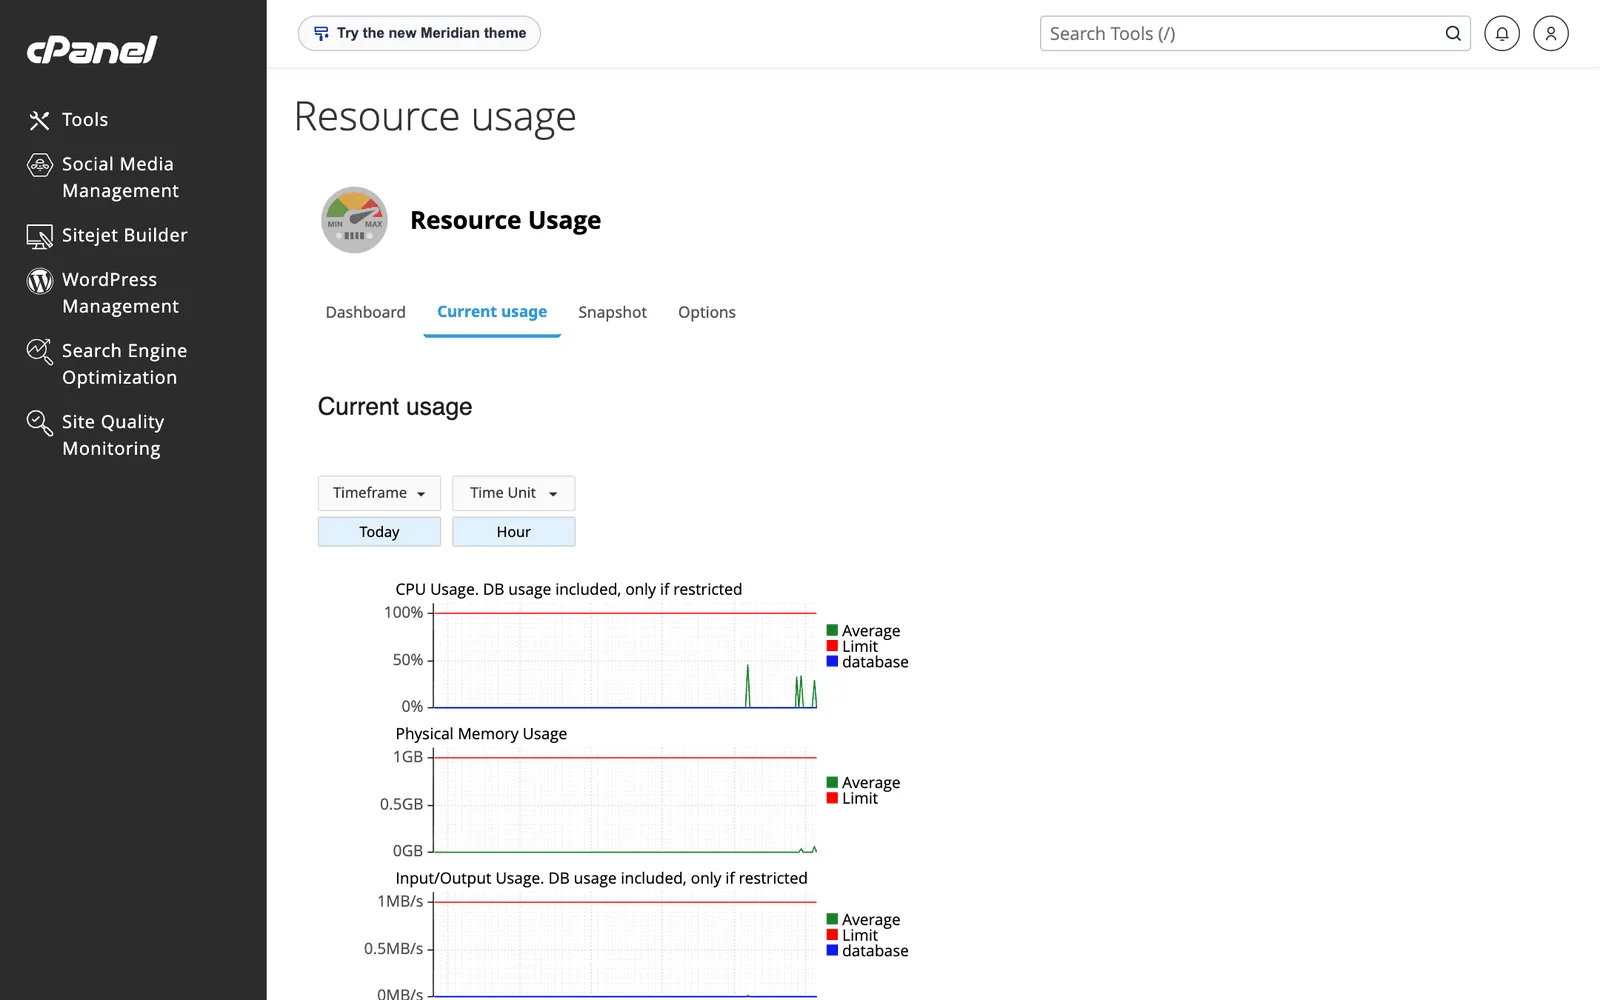Click the Social Media Management icon
The image size is (1600, 1000).
tap(39, 165)
